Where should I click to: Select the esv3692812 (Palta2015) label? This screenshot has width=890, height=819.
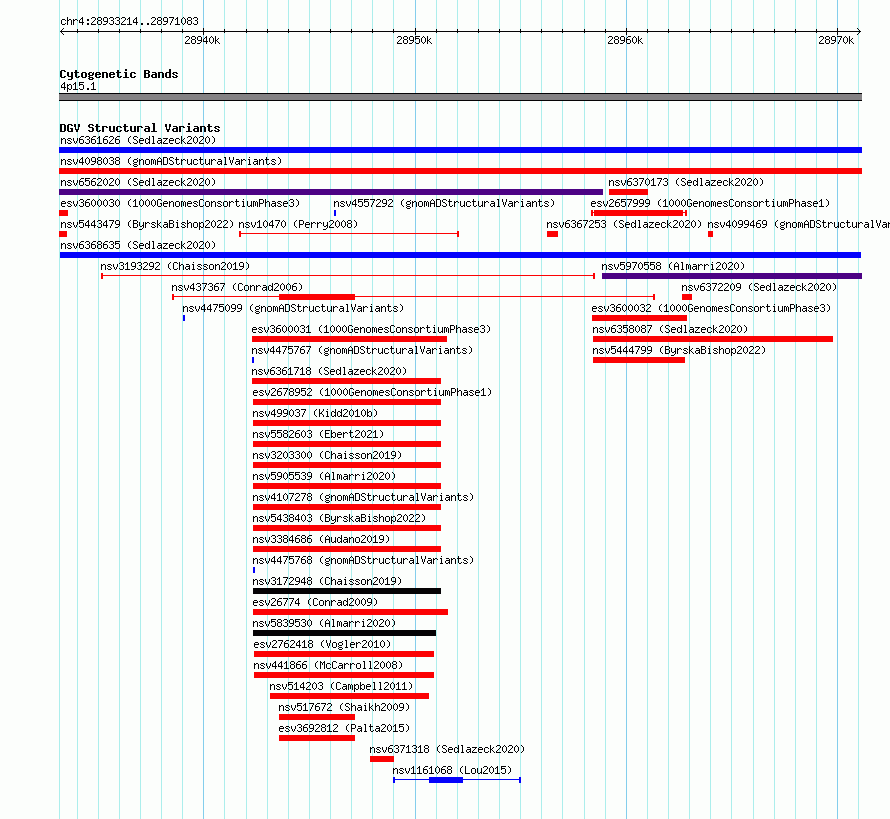click(344, 728)
